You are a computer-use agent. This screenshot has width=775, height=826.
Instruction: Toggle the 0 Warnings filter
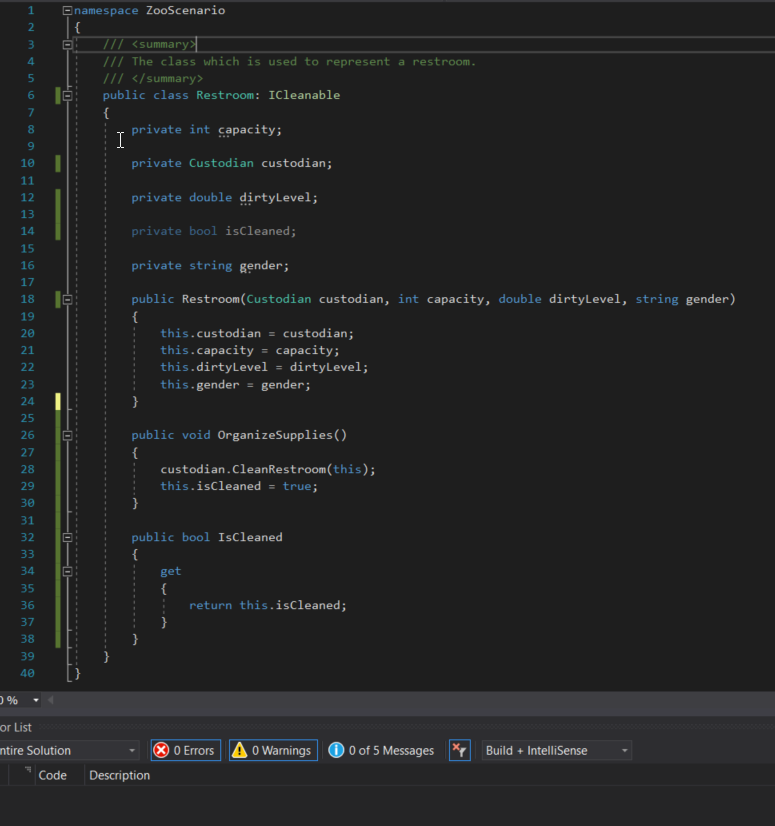pos(271,750)
